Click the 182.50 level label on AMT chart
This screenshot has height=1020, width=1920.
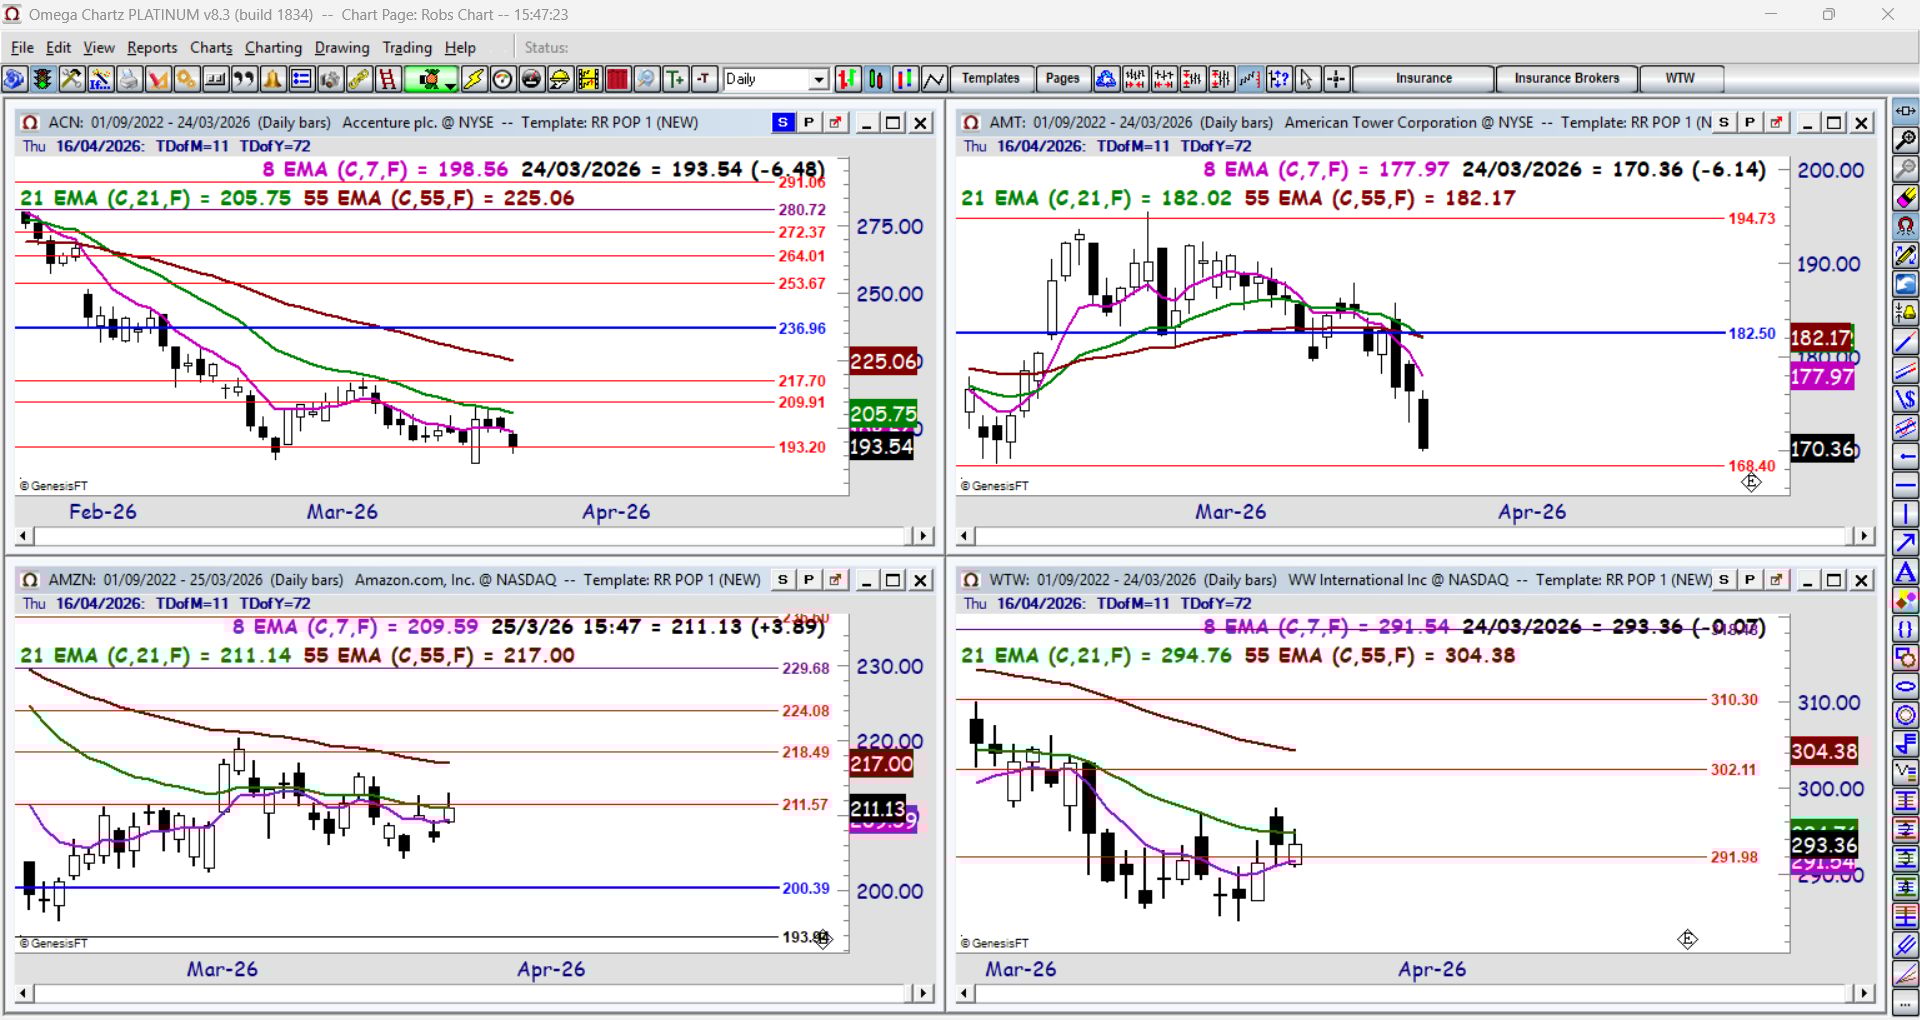(1752, 333)
